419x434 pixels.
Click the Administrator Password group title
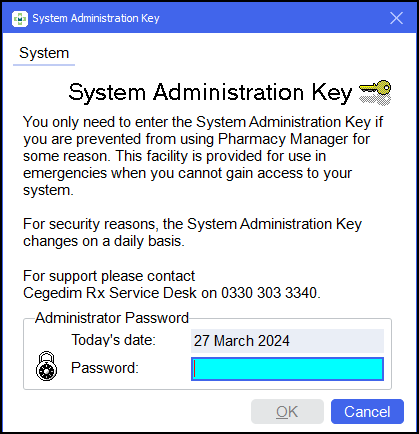[112, 318]
